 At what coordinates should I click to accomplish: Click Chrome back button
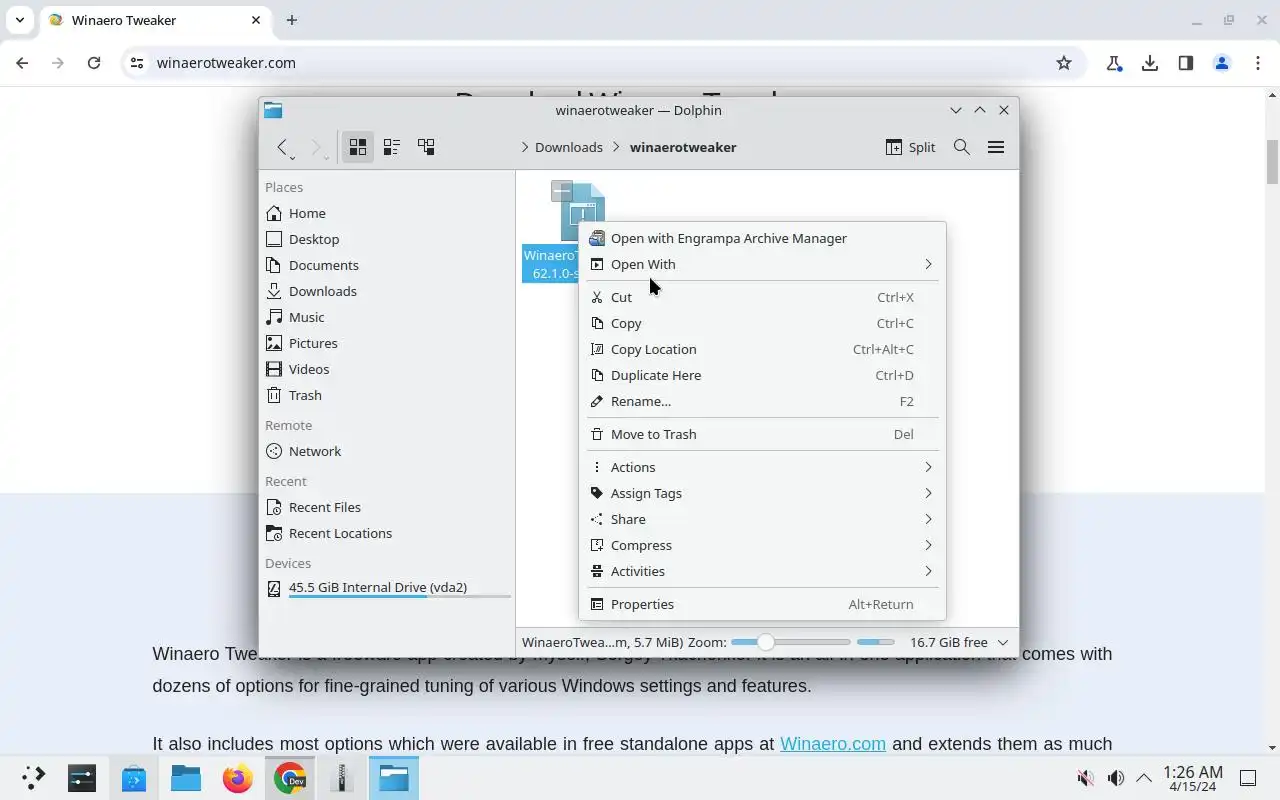point(22,63)
